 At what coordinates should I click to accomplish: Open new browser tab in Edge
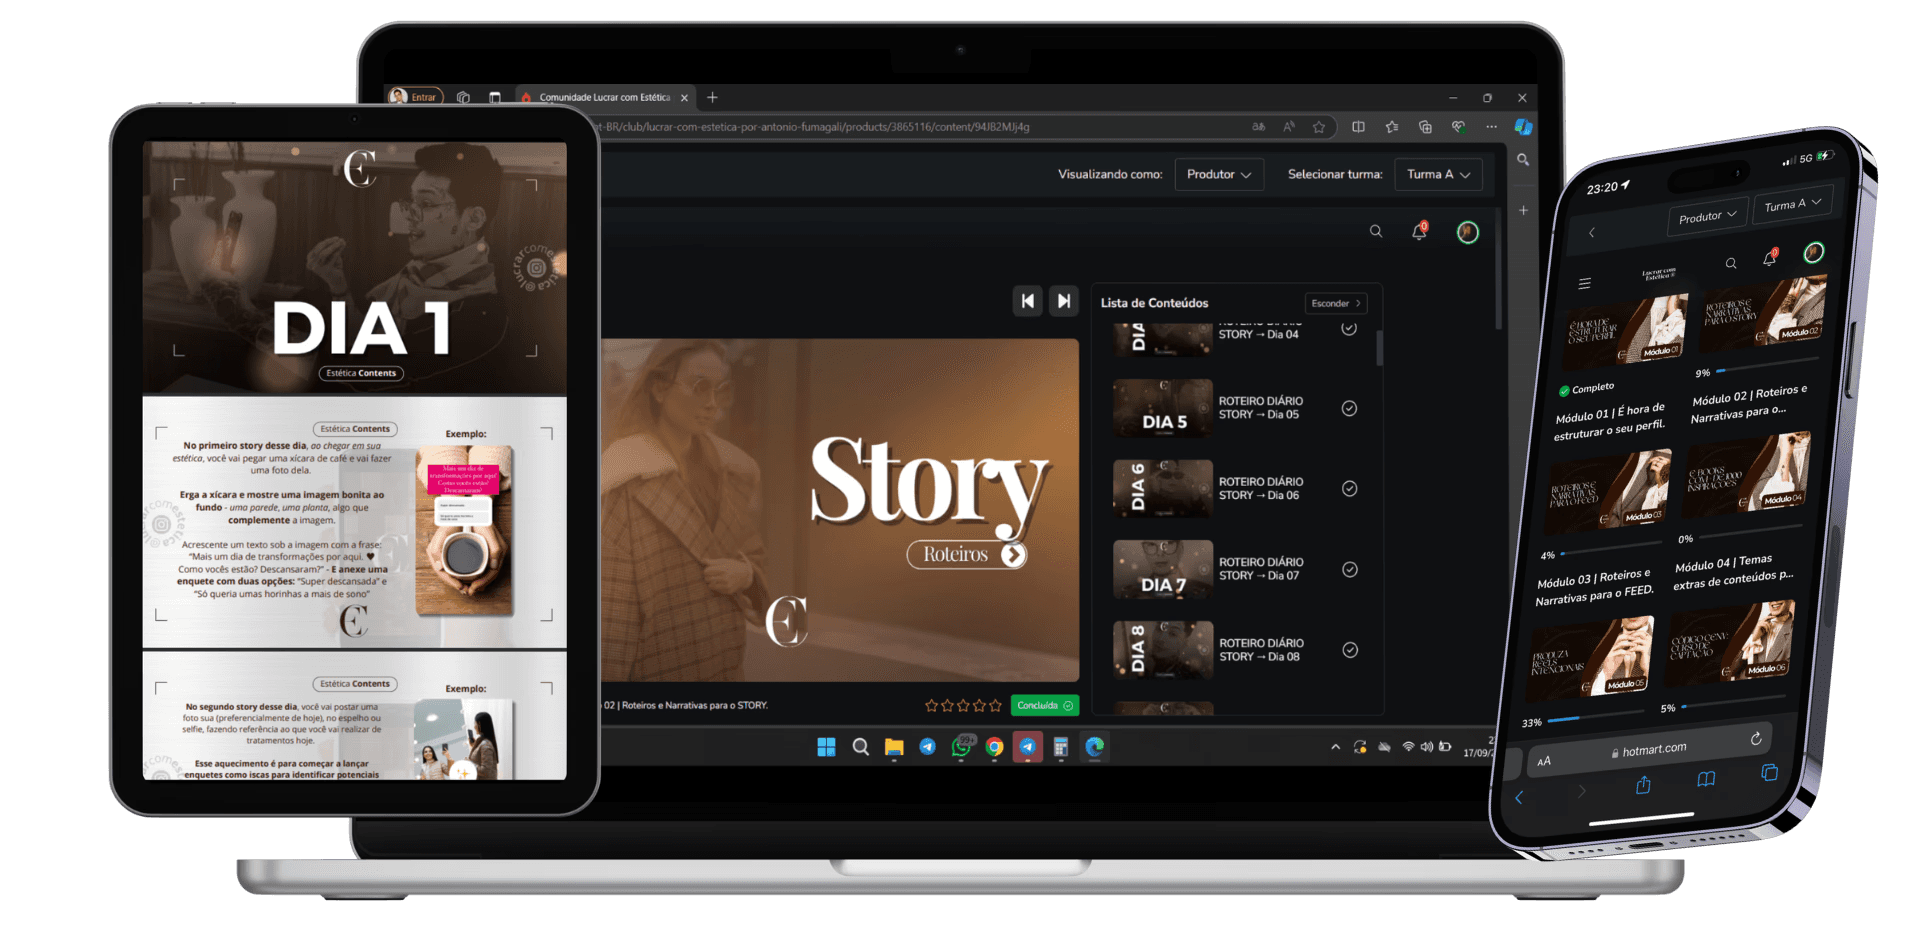(x=712, y=97)
